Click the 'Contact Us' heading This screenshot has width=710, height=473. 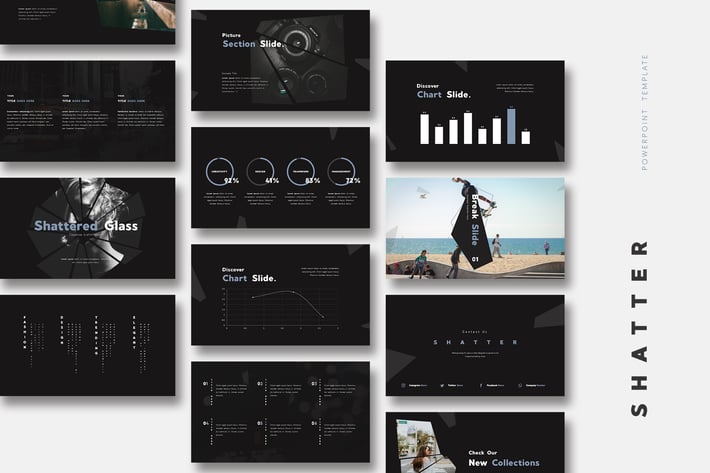pos(475,332)
